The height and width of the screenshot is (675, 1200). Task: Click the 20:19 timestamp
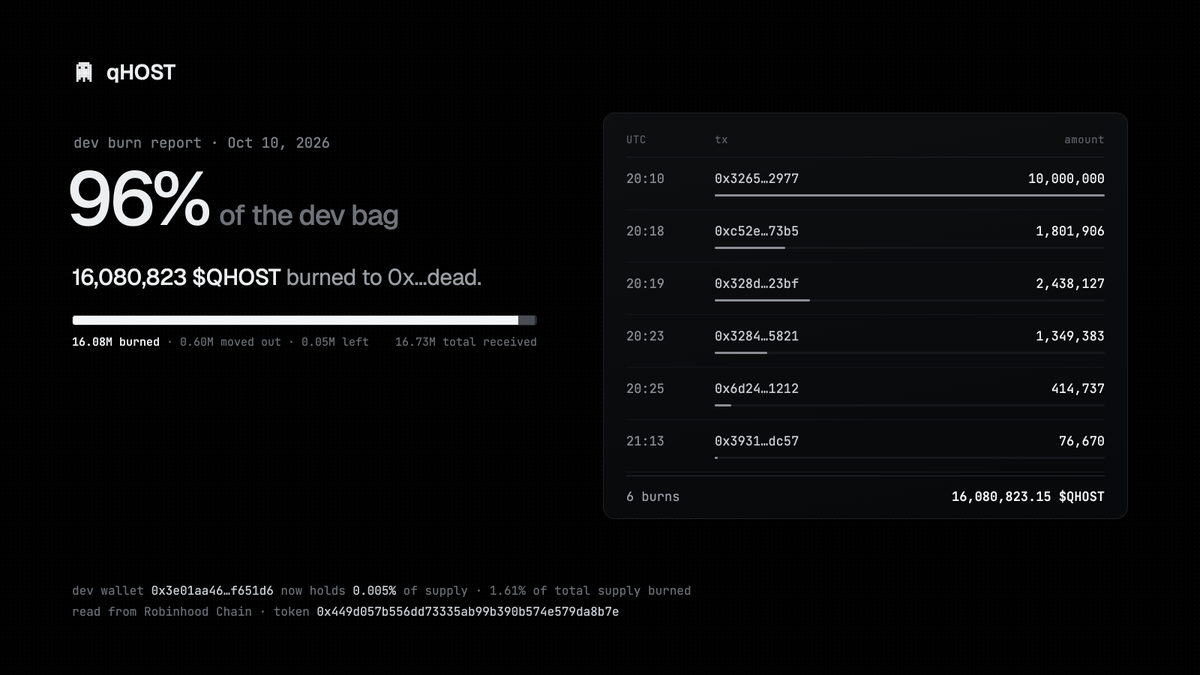pos(645,284)
